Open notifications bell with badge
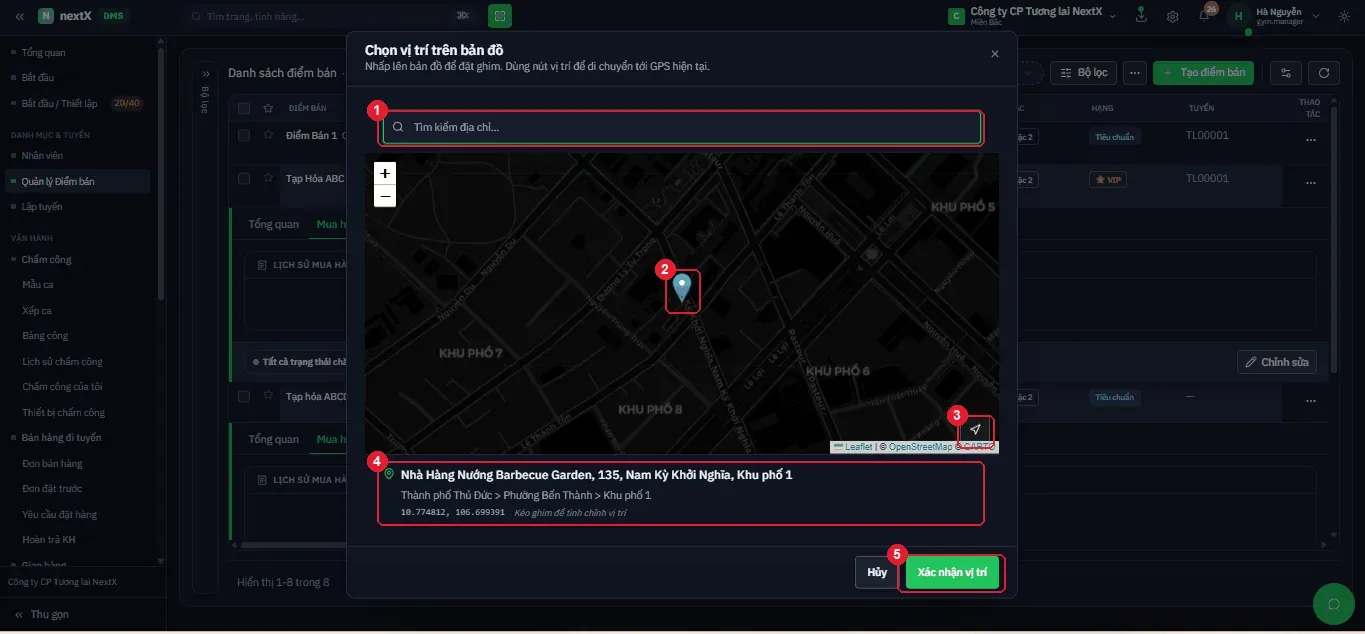This screenshot has width=1365, height=634. (1205, 15)
